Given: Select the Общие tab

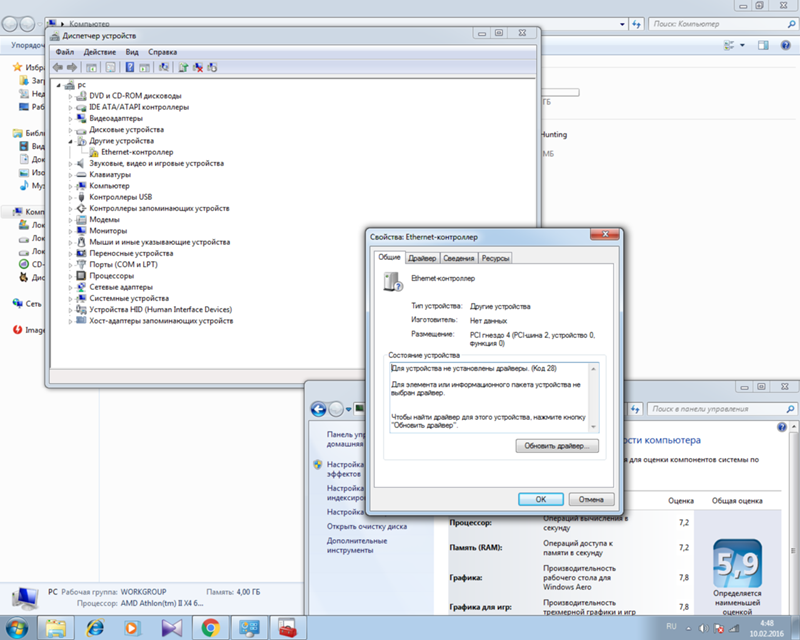Looking at the screenshot, I should coord(389,257).
